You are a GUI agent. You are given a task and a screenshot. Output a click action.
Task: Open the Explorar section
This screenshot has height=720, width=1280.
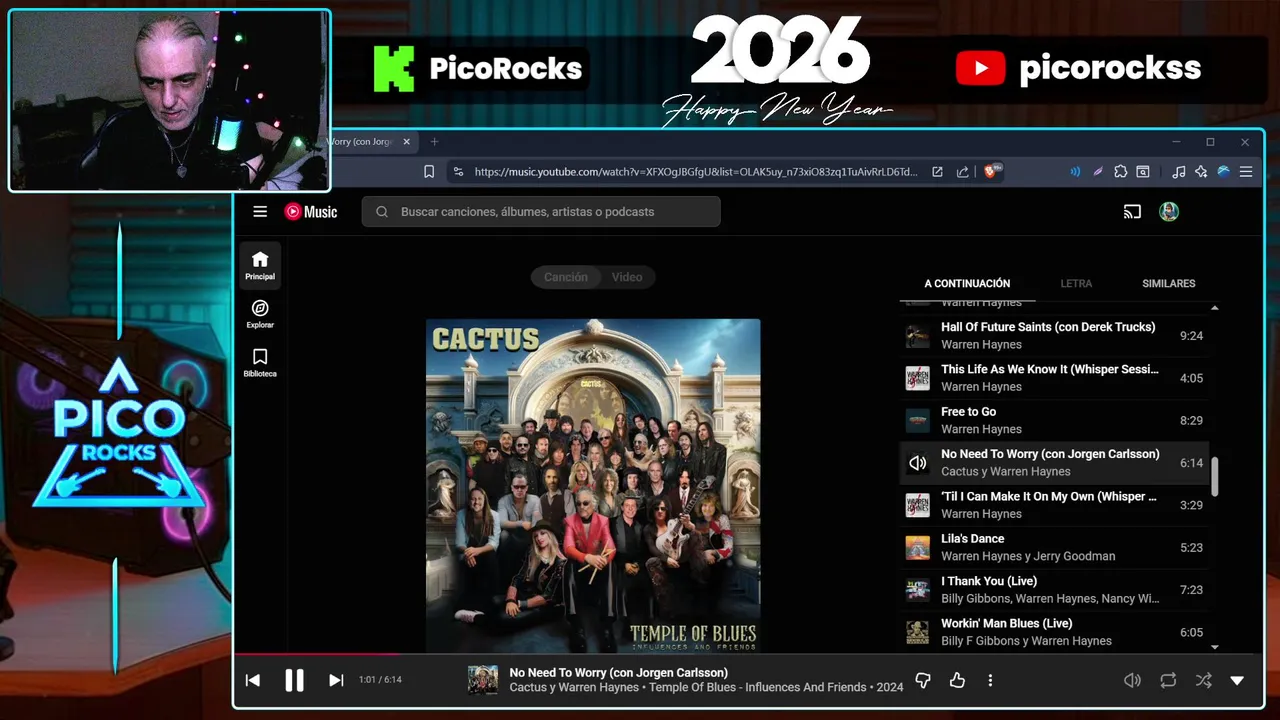click(x=260, y=314)
